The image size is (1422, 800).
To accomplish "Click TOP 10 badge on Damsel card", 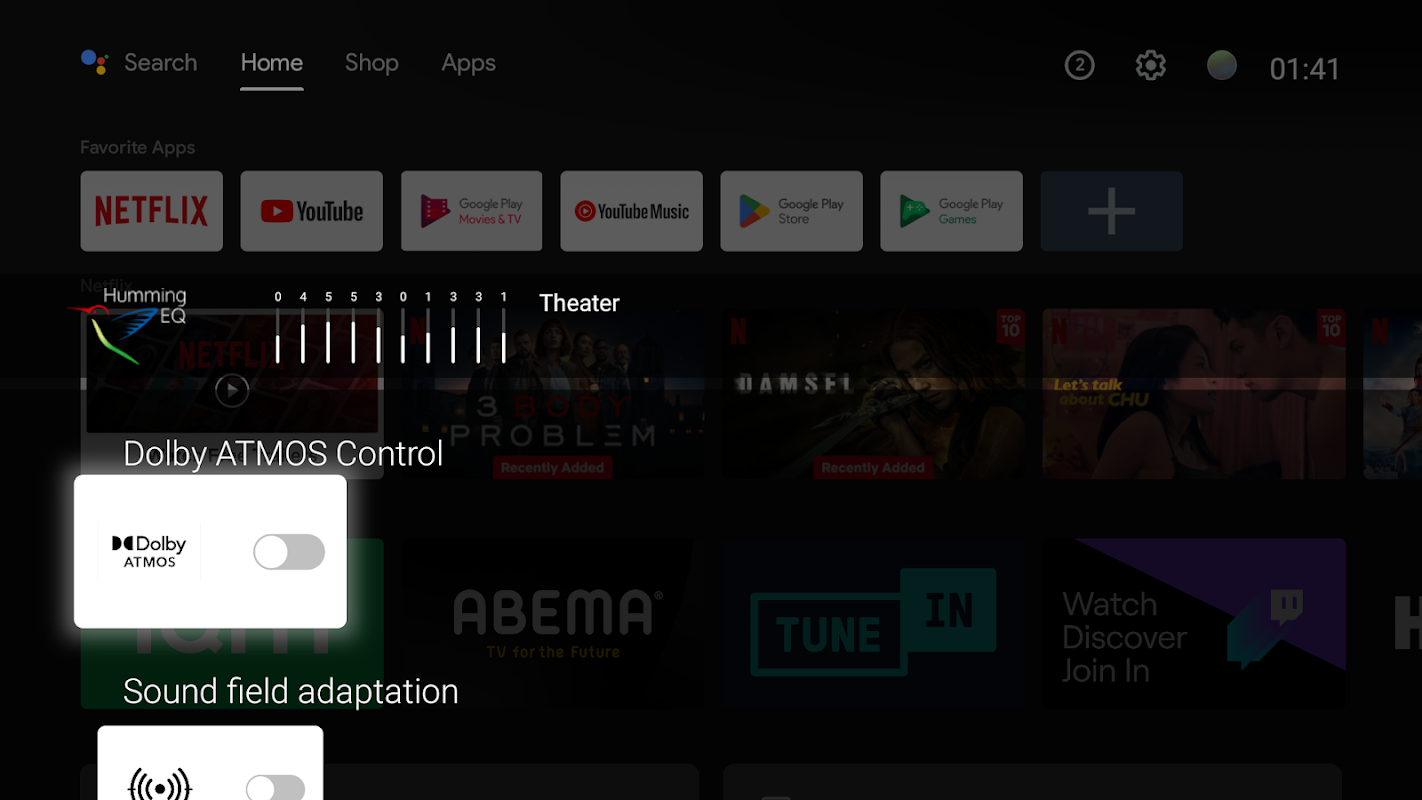I will [1011, 327].
